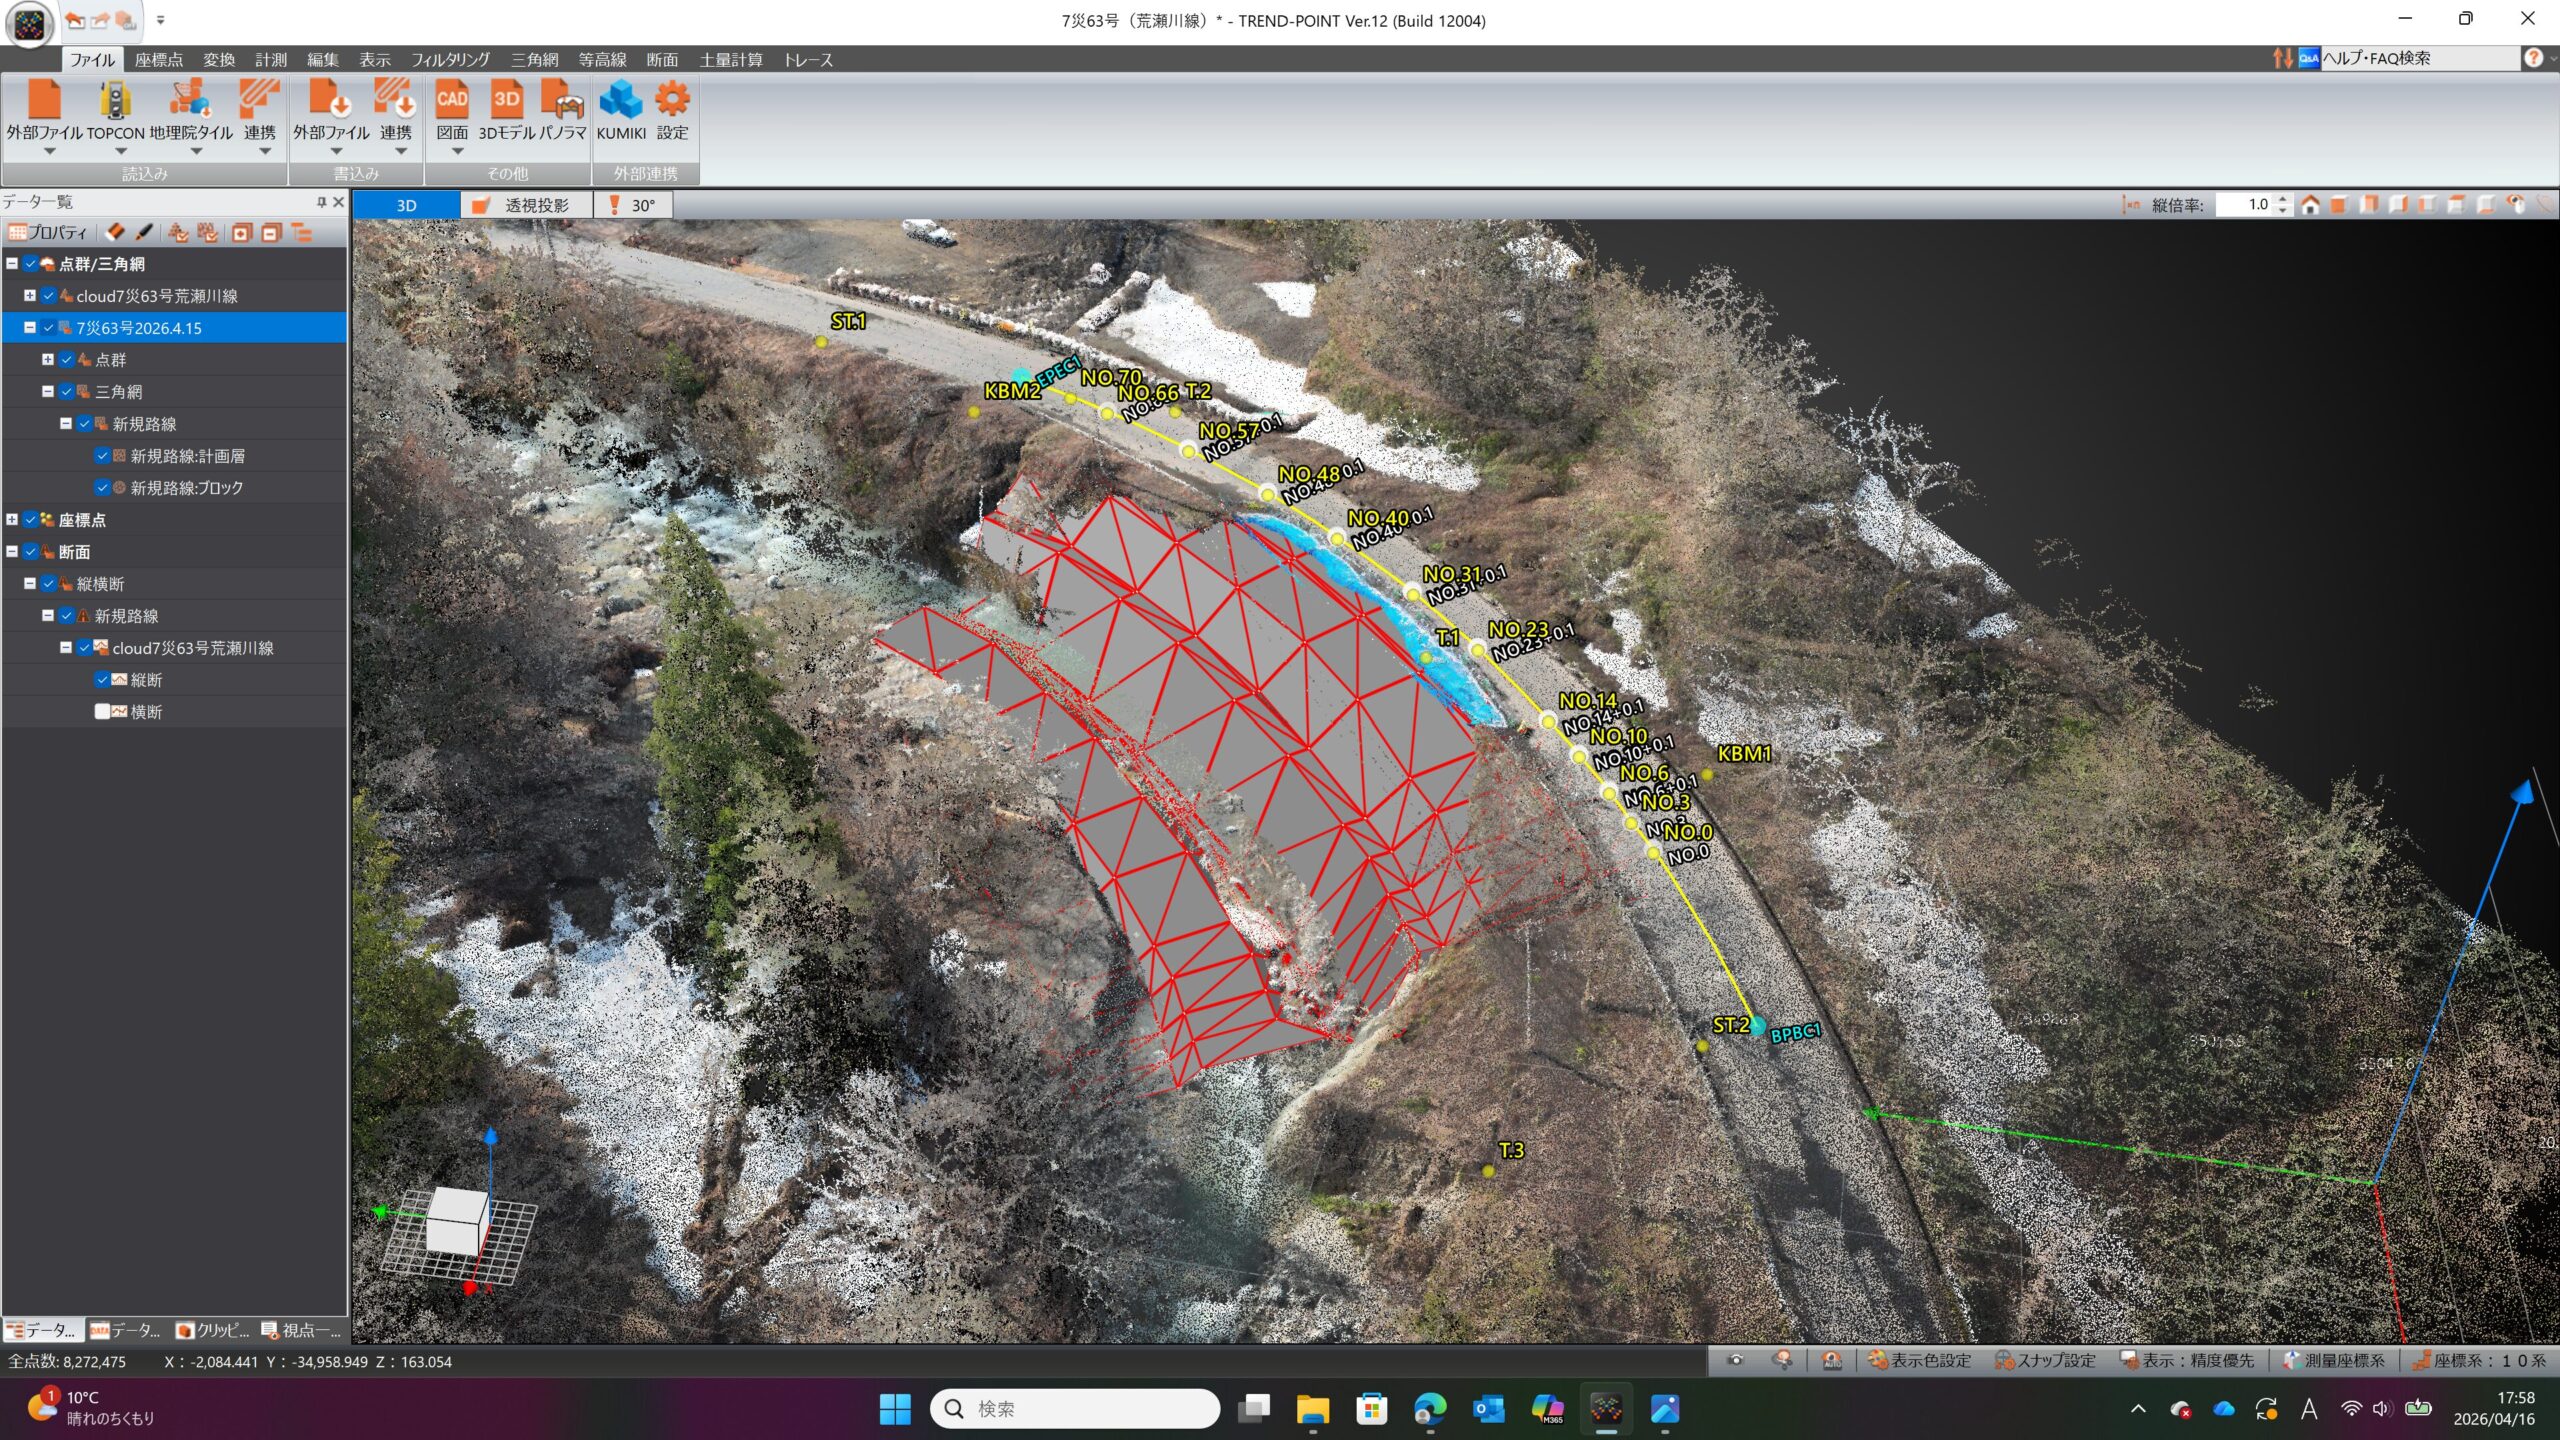Enable the 横断 checkbox

coord(102,712)
